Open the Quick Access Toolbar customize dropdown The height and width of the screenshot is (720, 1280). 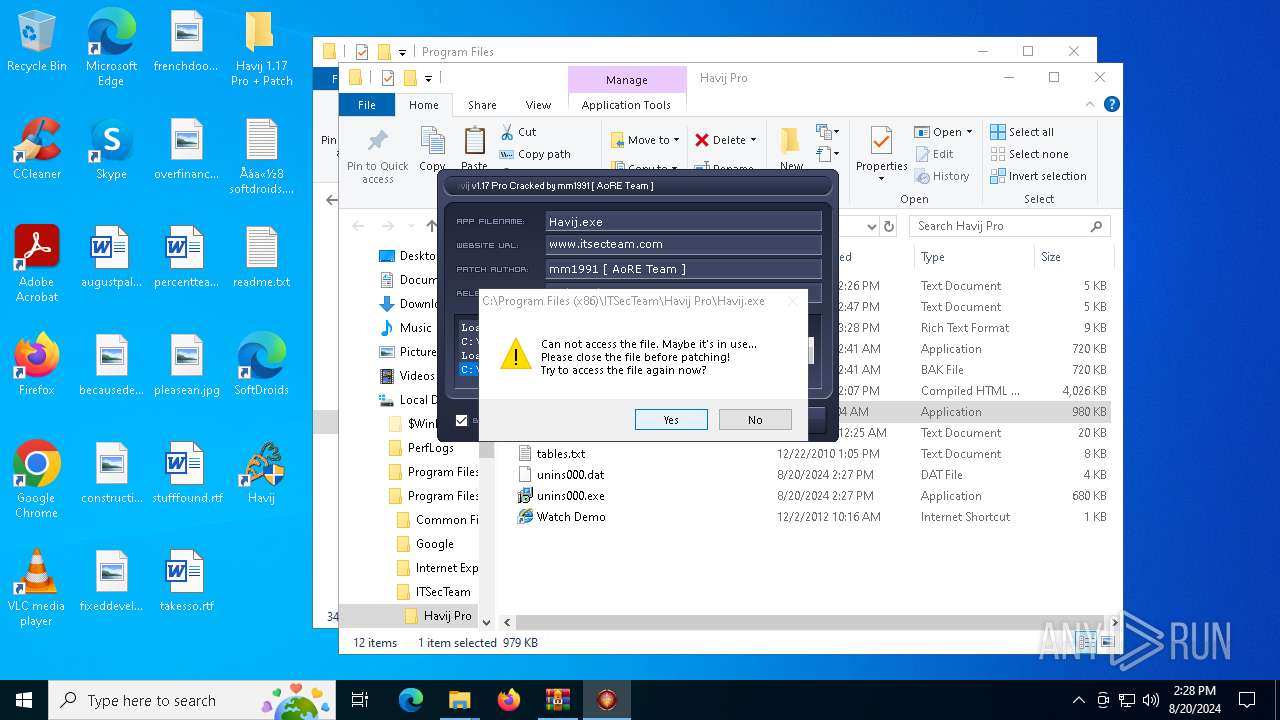[x=428, y=78]
